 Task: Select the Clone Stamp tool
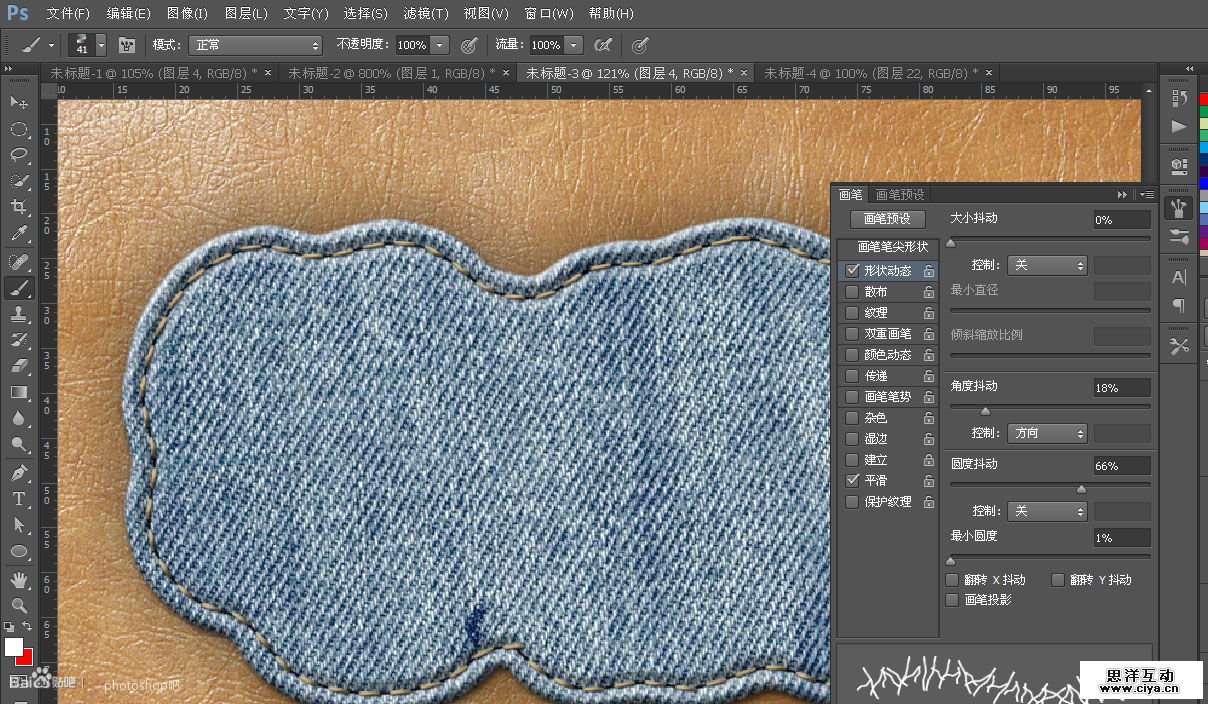(x=19, y=314)
